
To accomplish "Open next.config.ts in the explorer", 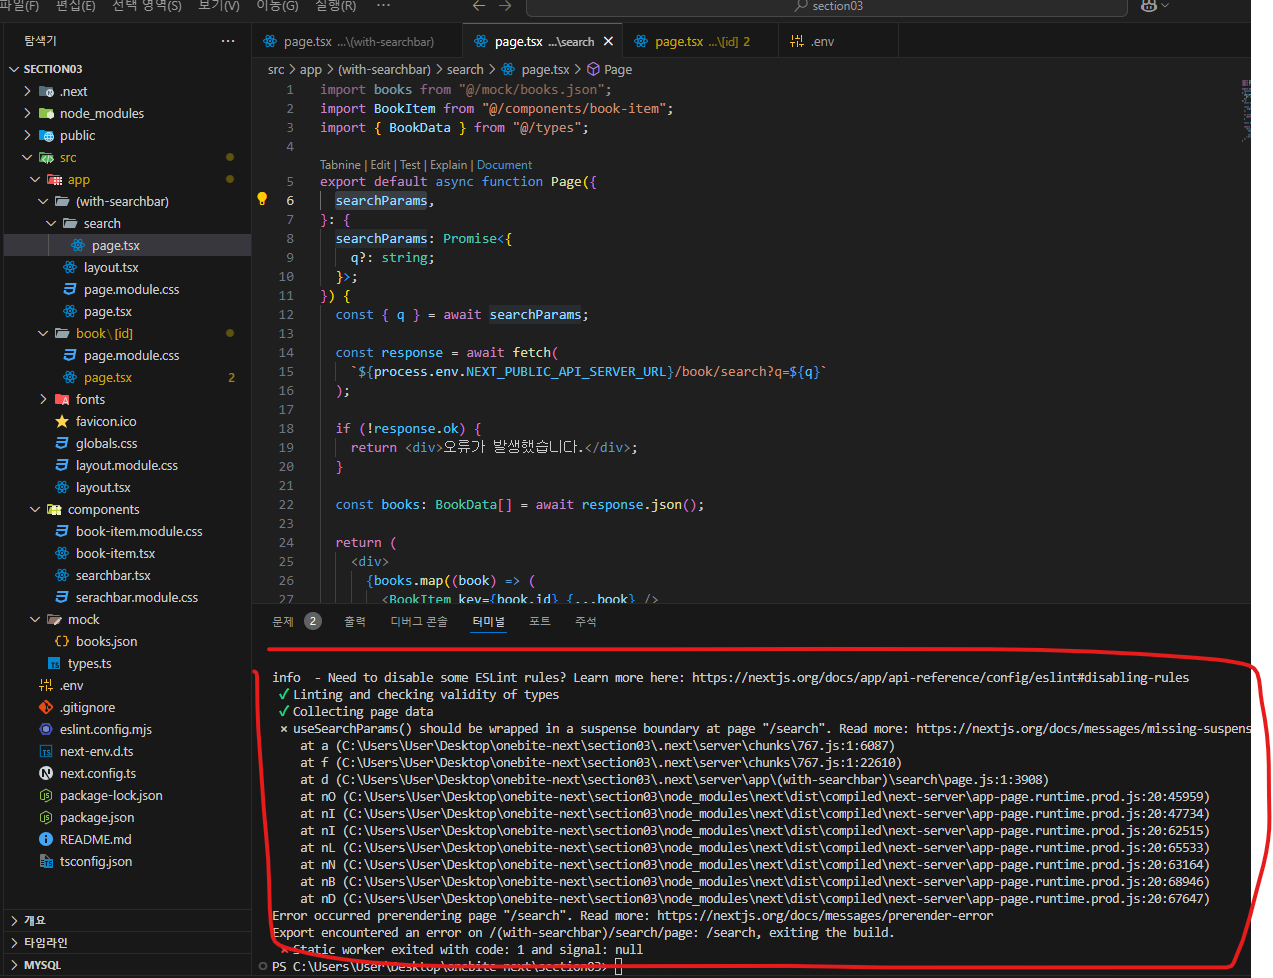I will click(126, 773).
